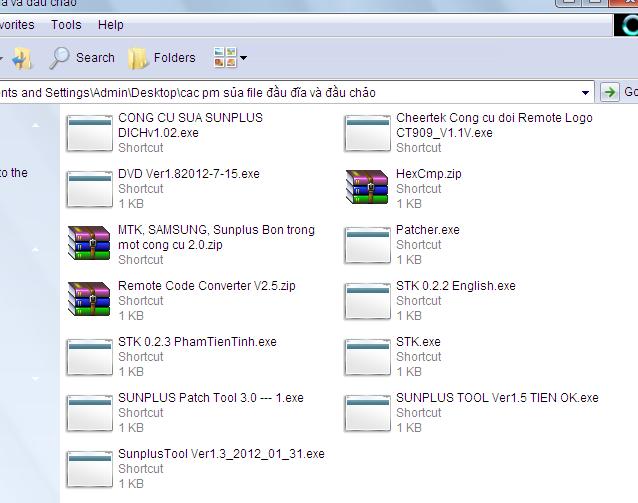Click the STK.exe shortcut icon
The image size is (638, 503).
pos(367,357)
